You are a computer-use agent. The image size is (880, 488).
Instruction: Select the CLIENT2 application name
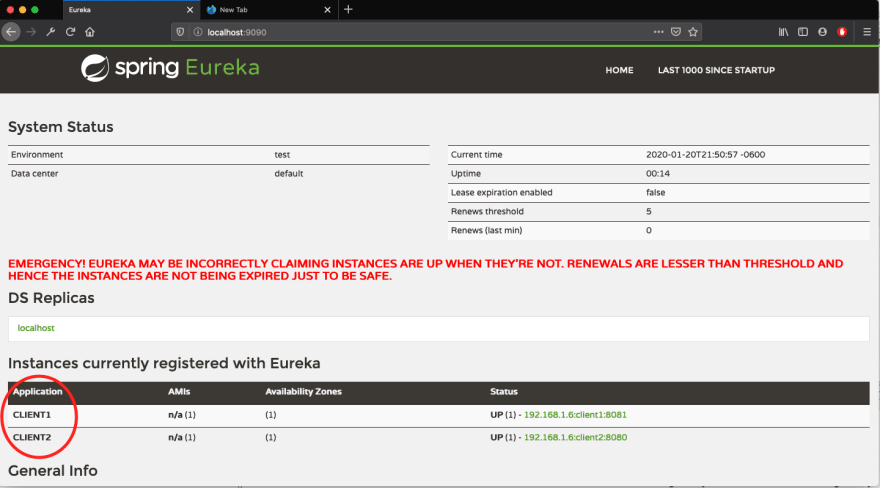point(31,438)
